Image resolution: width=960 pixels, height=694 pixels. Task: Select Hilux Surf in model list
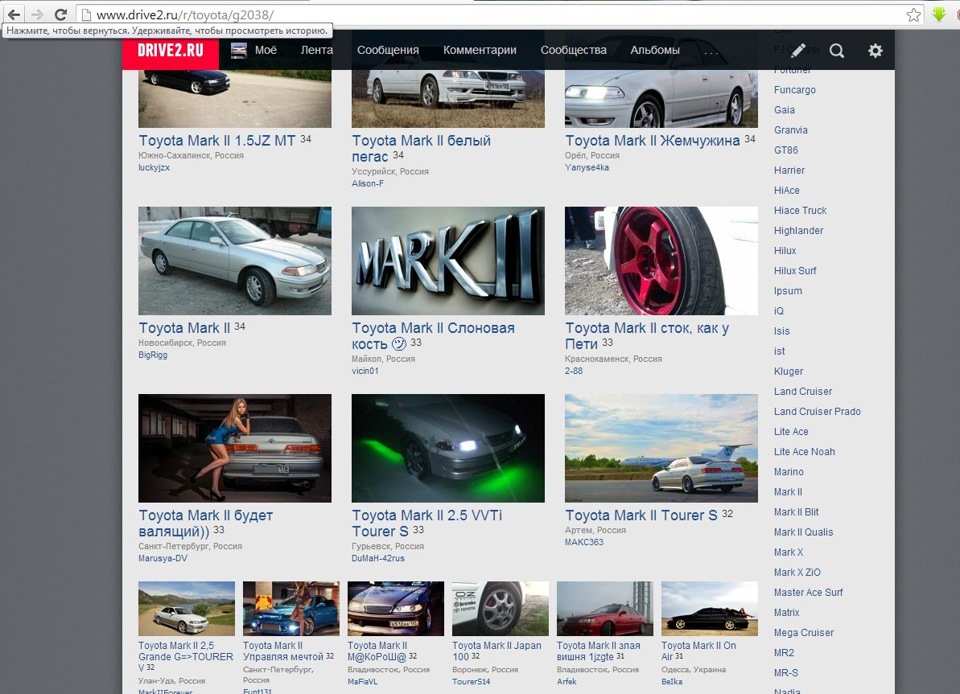coord(795,271)
